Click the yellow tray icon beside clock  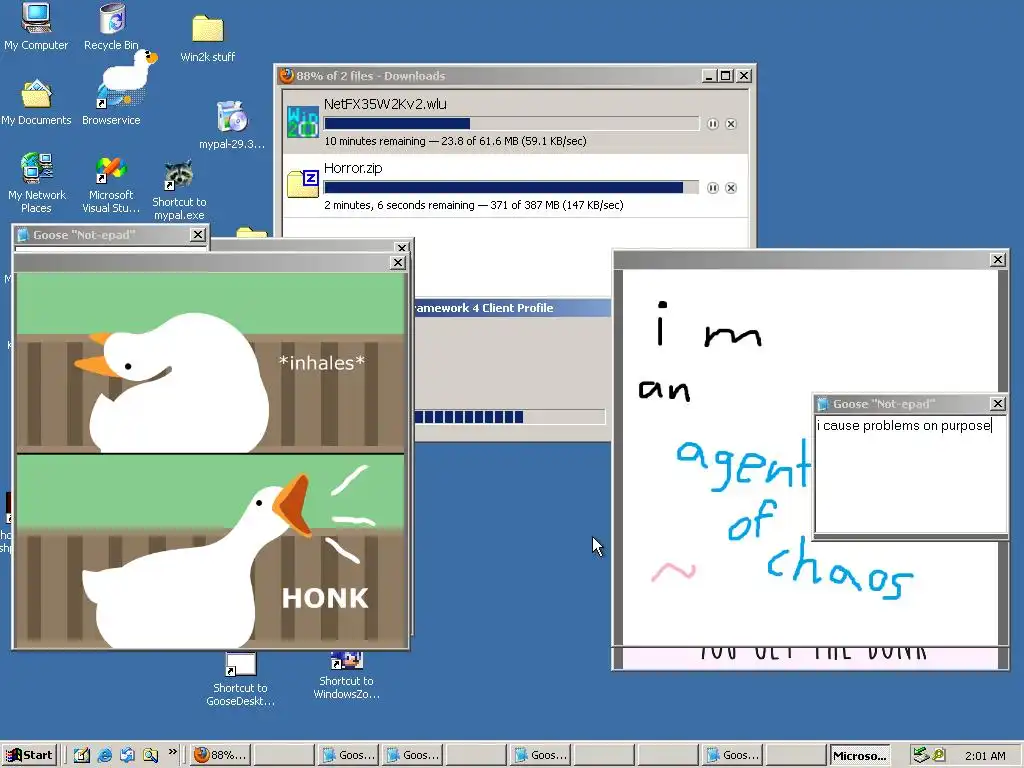(x=939, y=755)
